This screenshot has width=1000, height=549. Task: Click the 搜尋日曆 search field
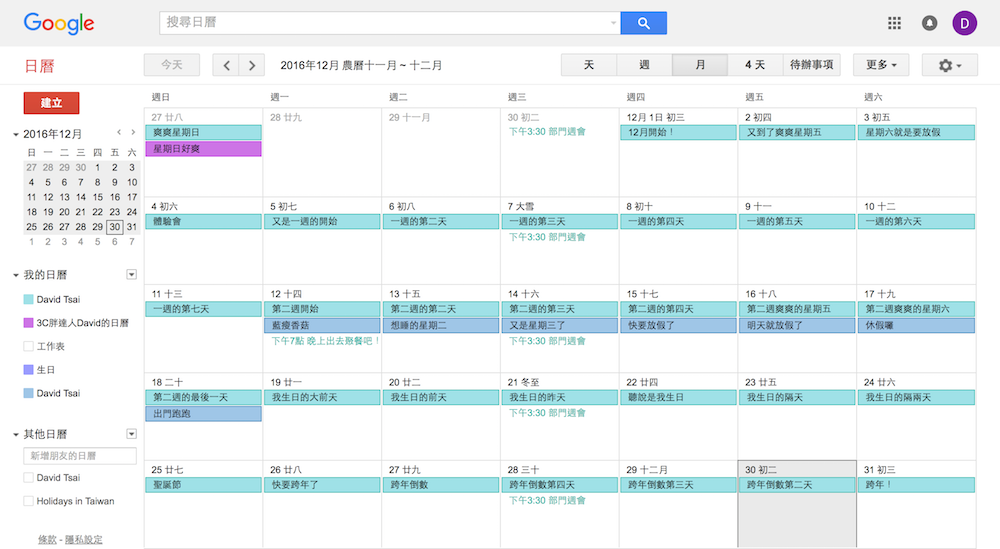click(385, 23)
